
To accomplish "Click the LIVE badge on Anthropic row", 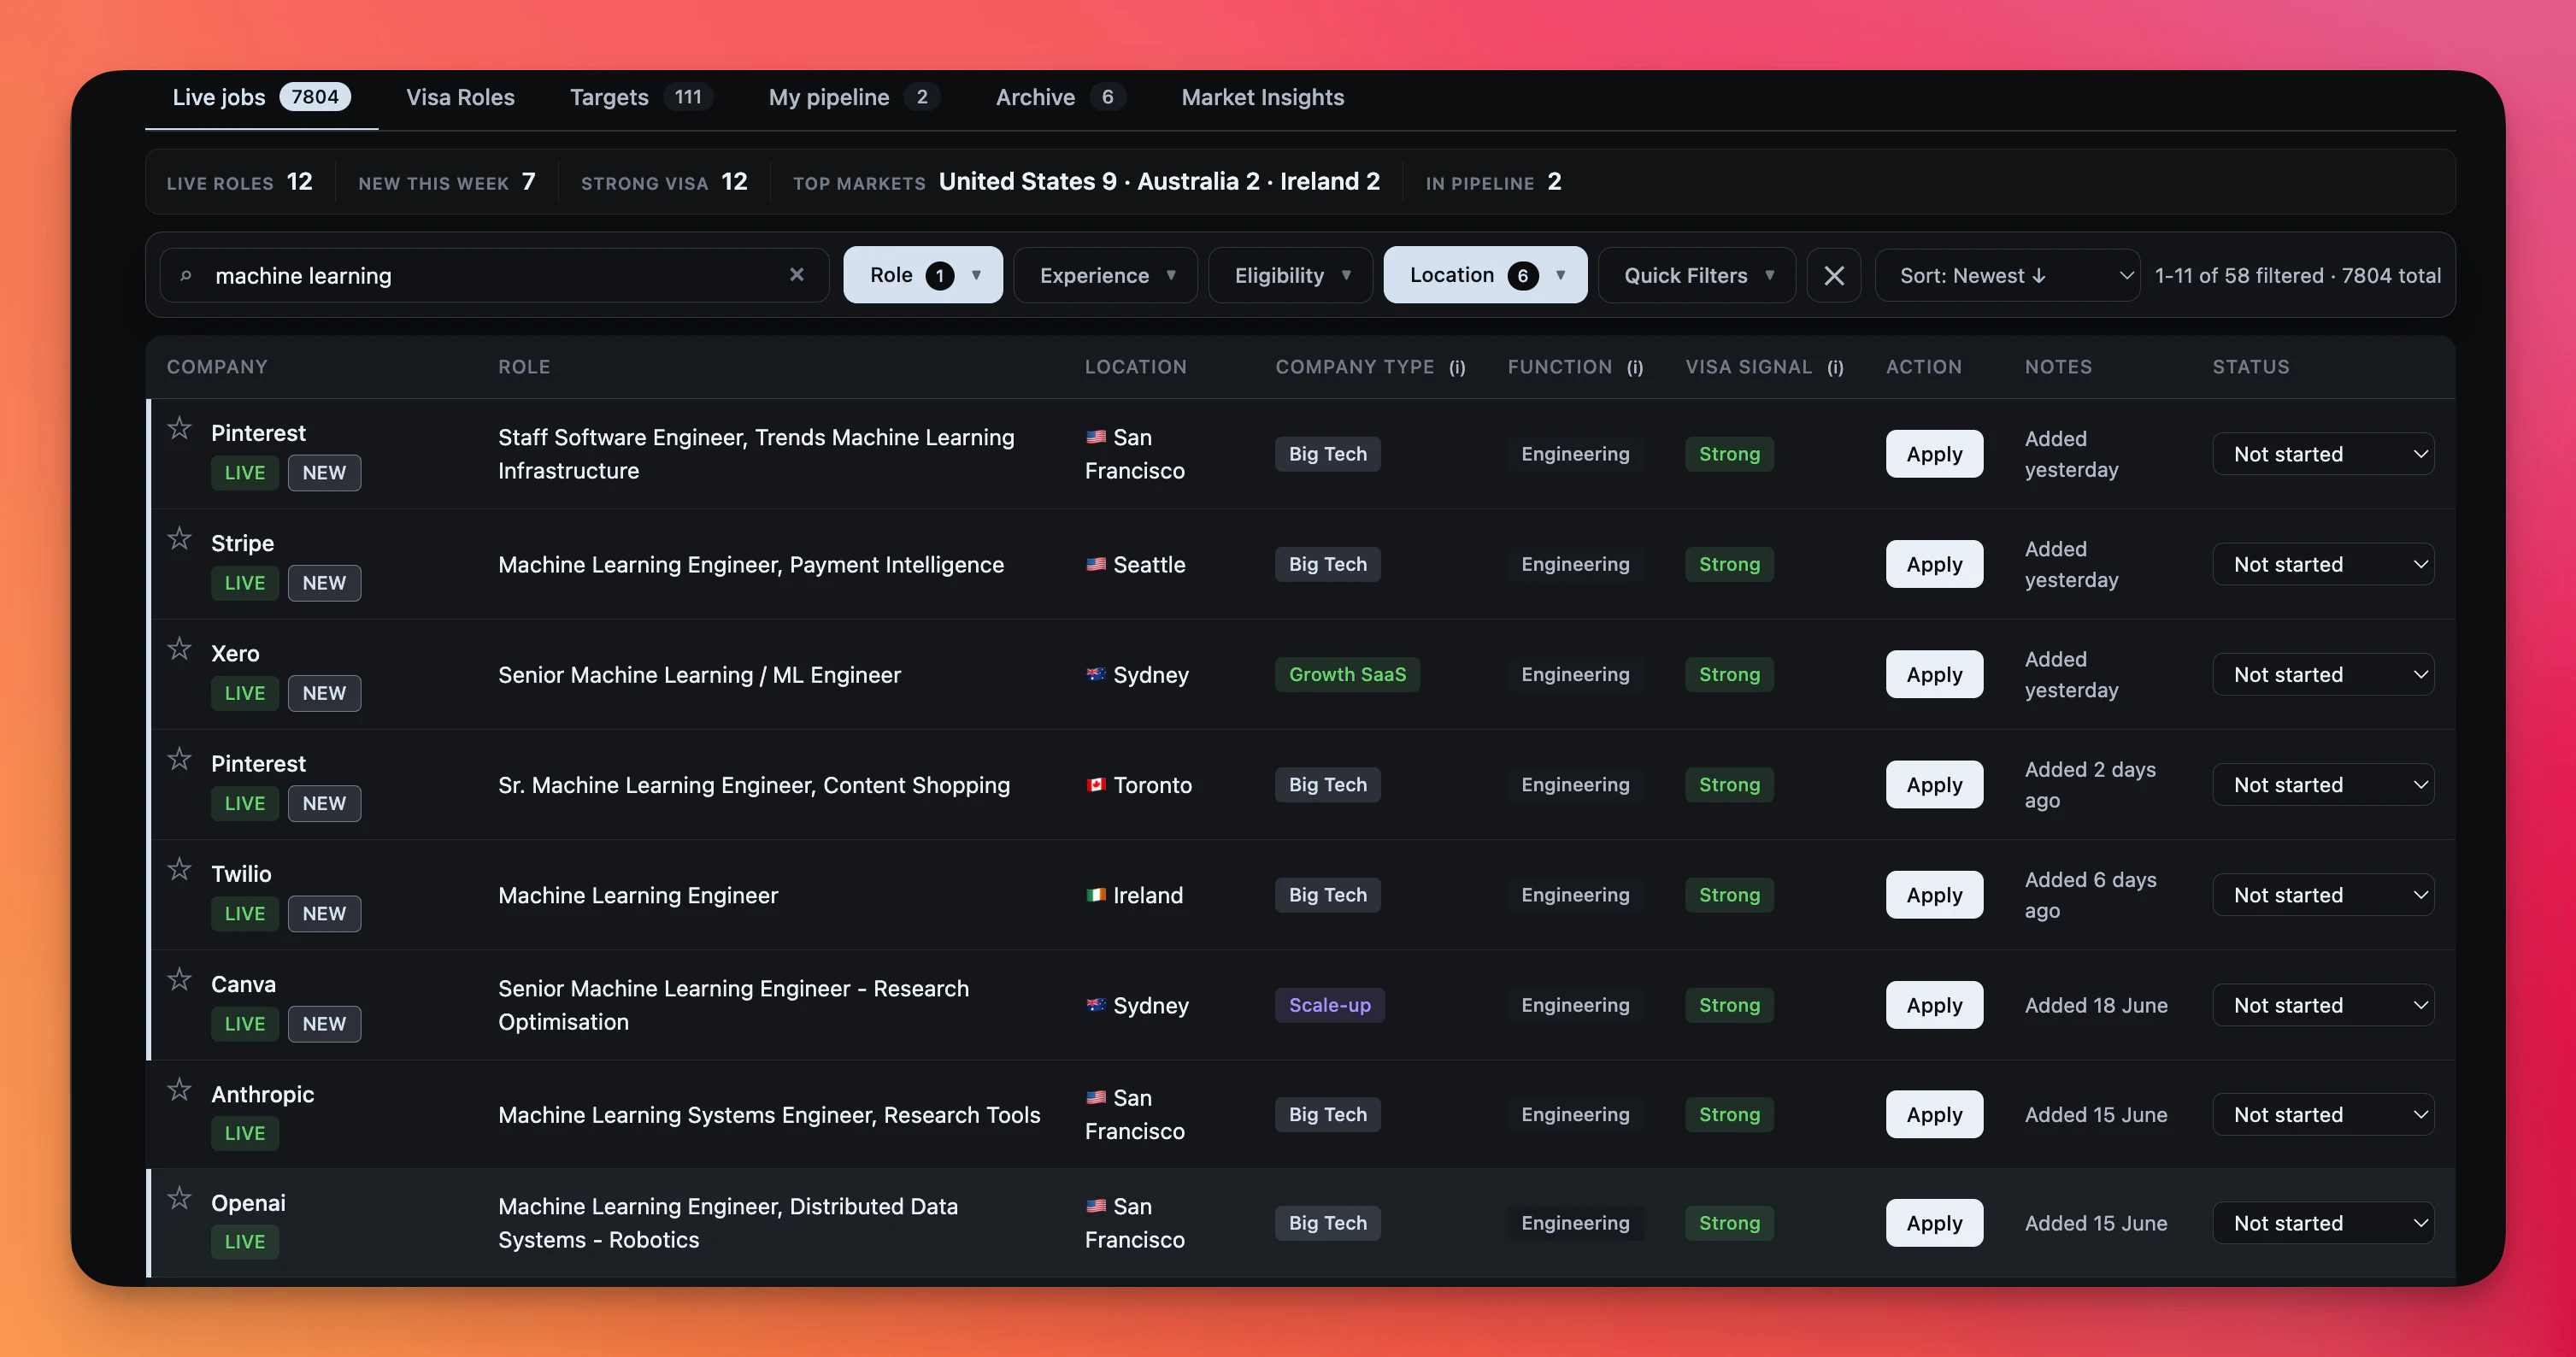I will pyautogui.click(x=245, y=1133).
